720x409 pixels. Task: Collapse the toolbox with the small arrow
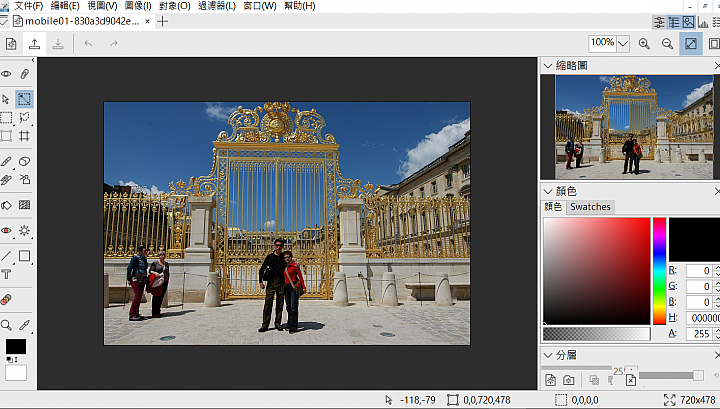33,60
